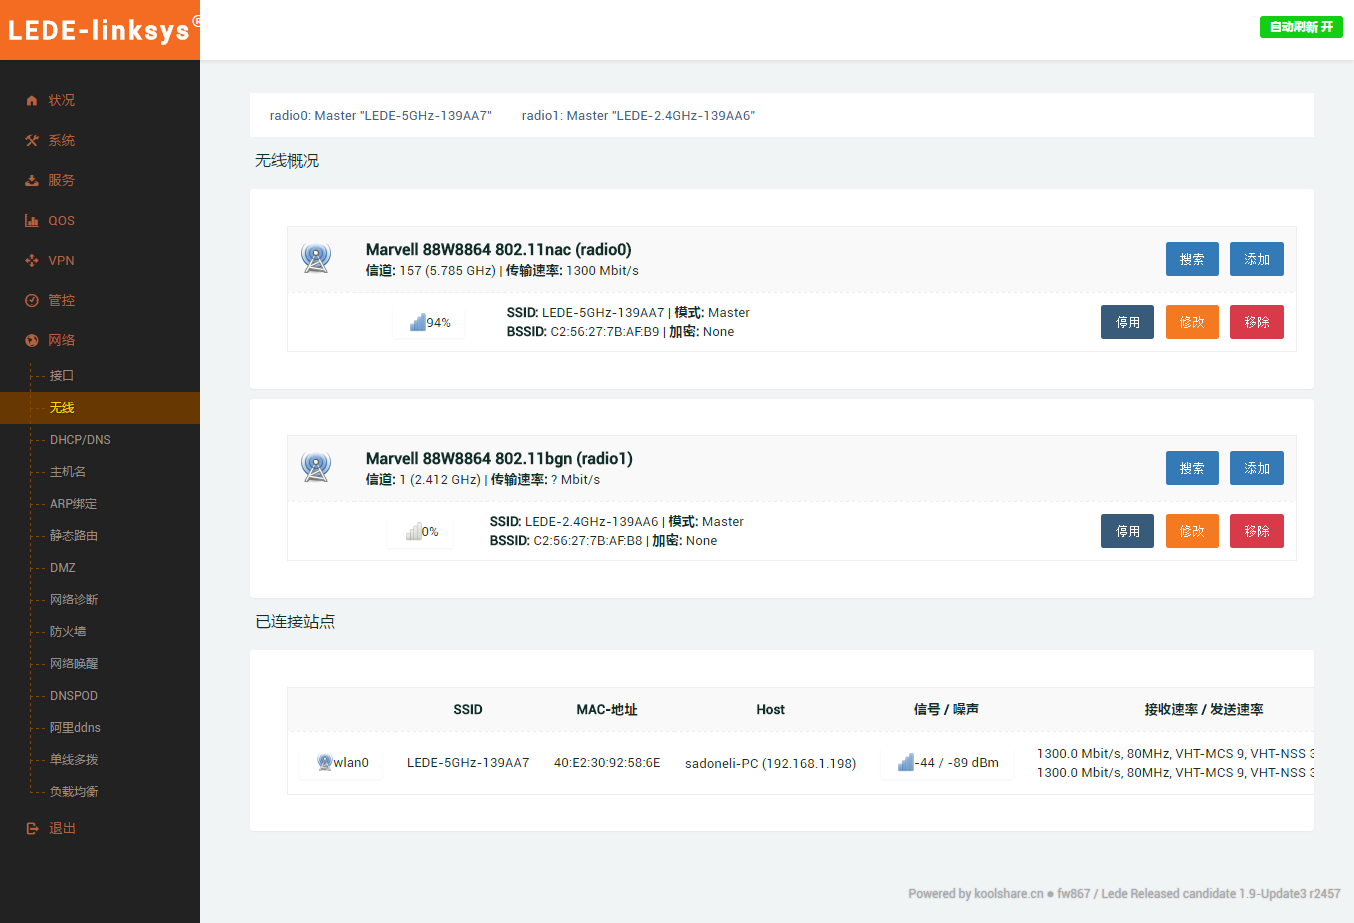
Task: Click the 94% signal strength indicator
Action: pos(429,323)
